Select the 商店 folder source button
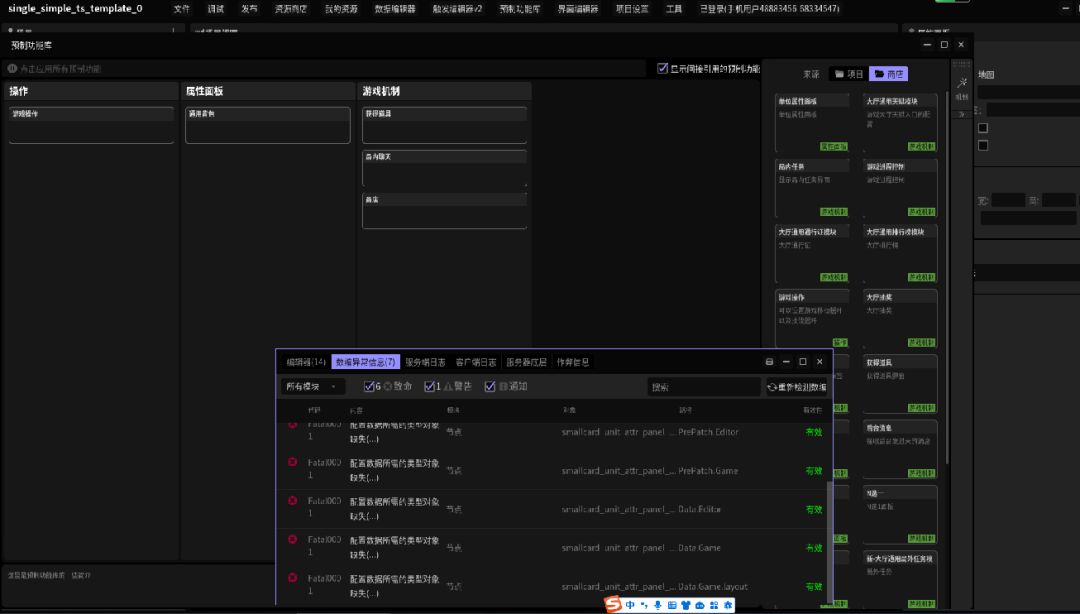Viewport: 1080px width, 614px height. tap(888, 74)
